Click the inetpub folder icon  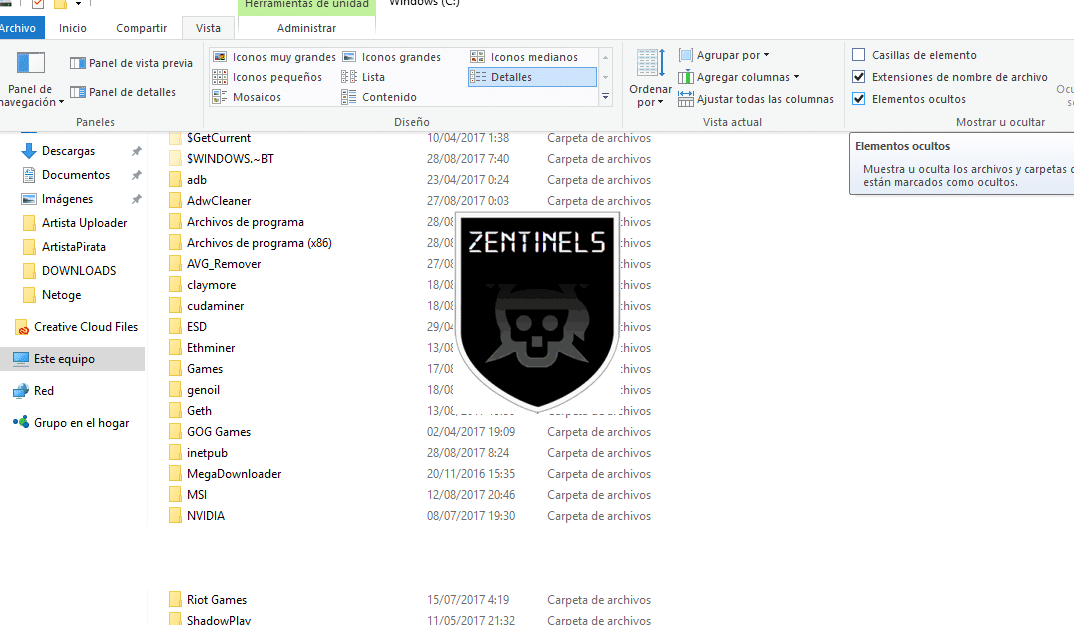175,453
